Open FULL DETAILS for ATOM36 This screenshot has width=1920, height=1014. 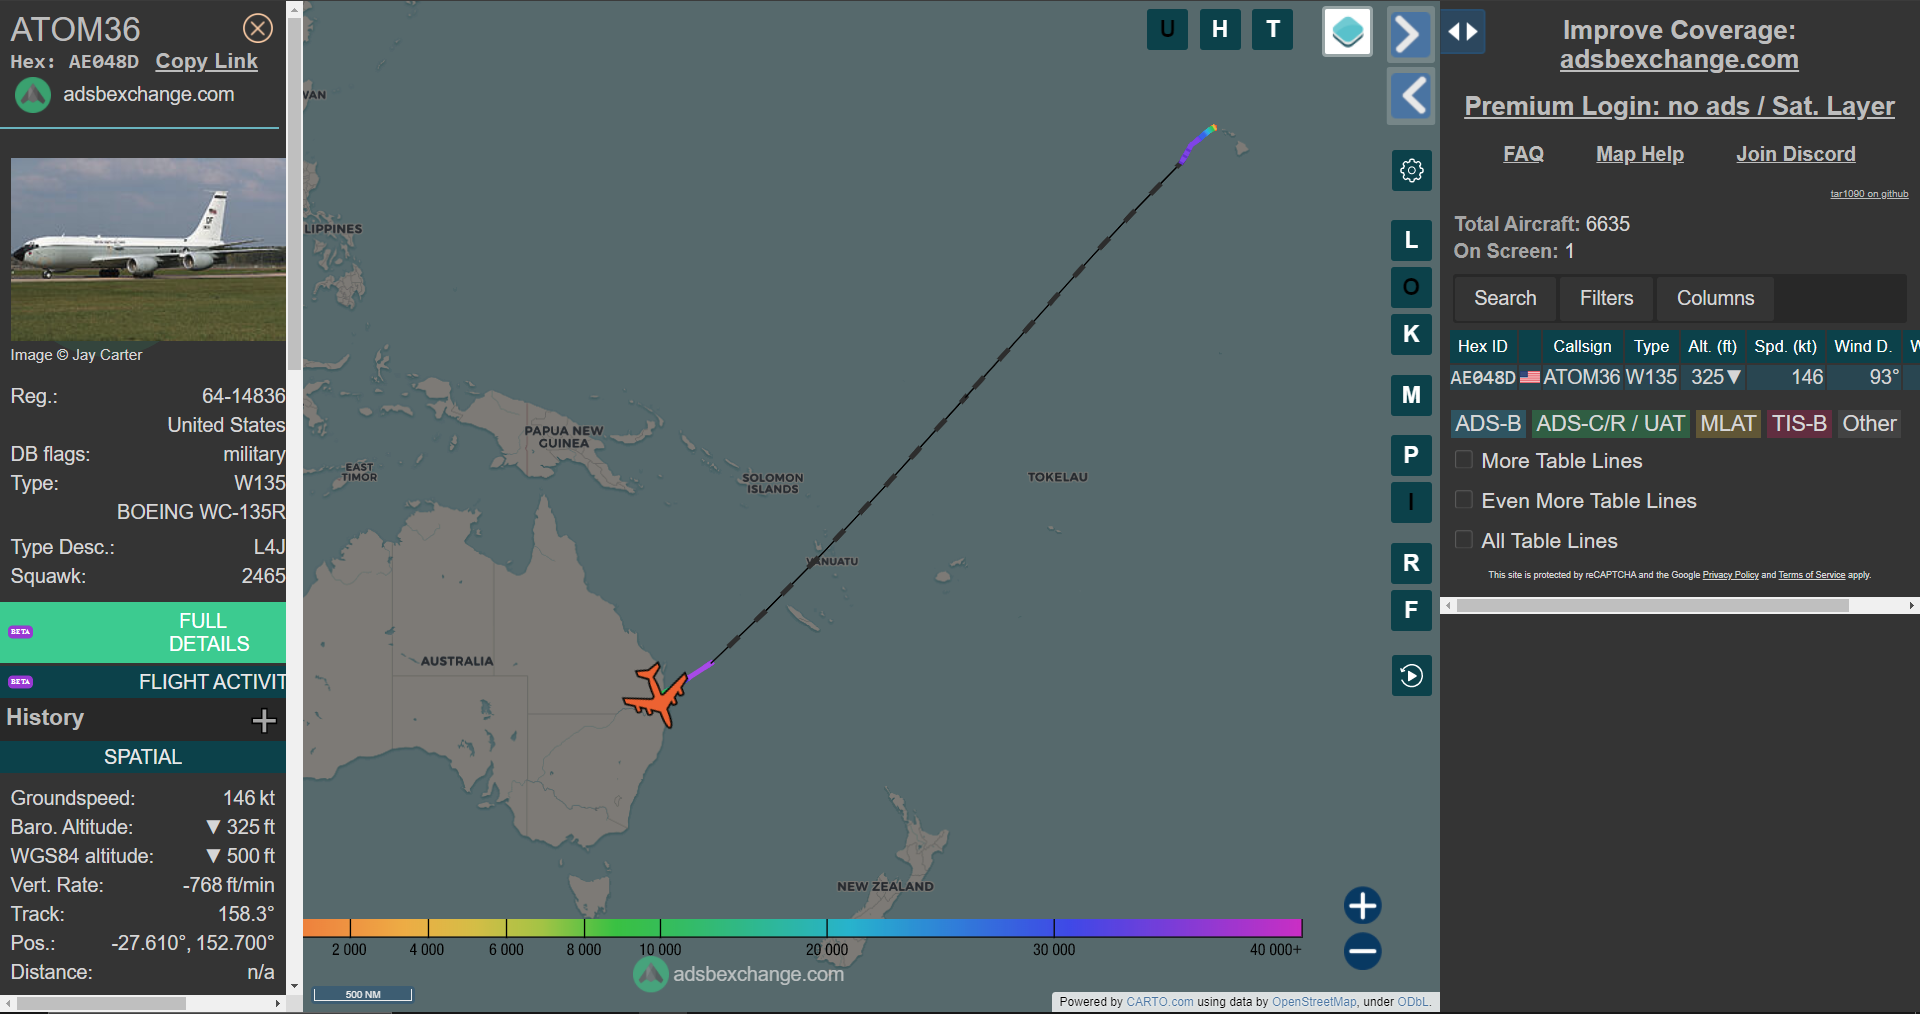(143, 632)
